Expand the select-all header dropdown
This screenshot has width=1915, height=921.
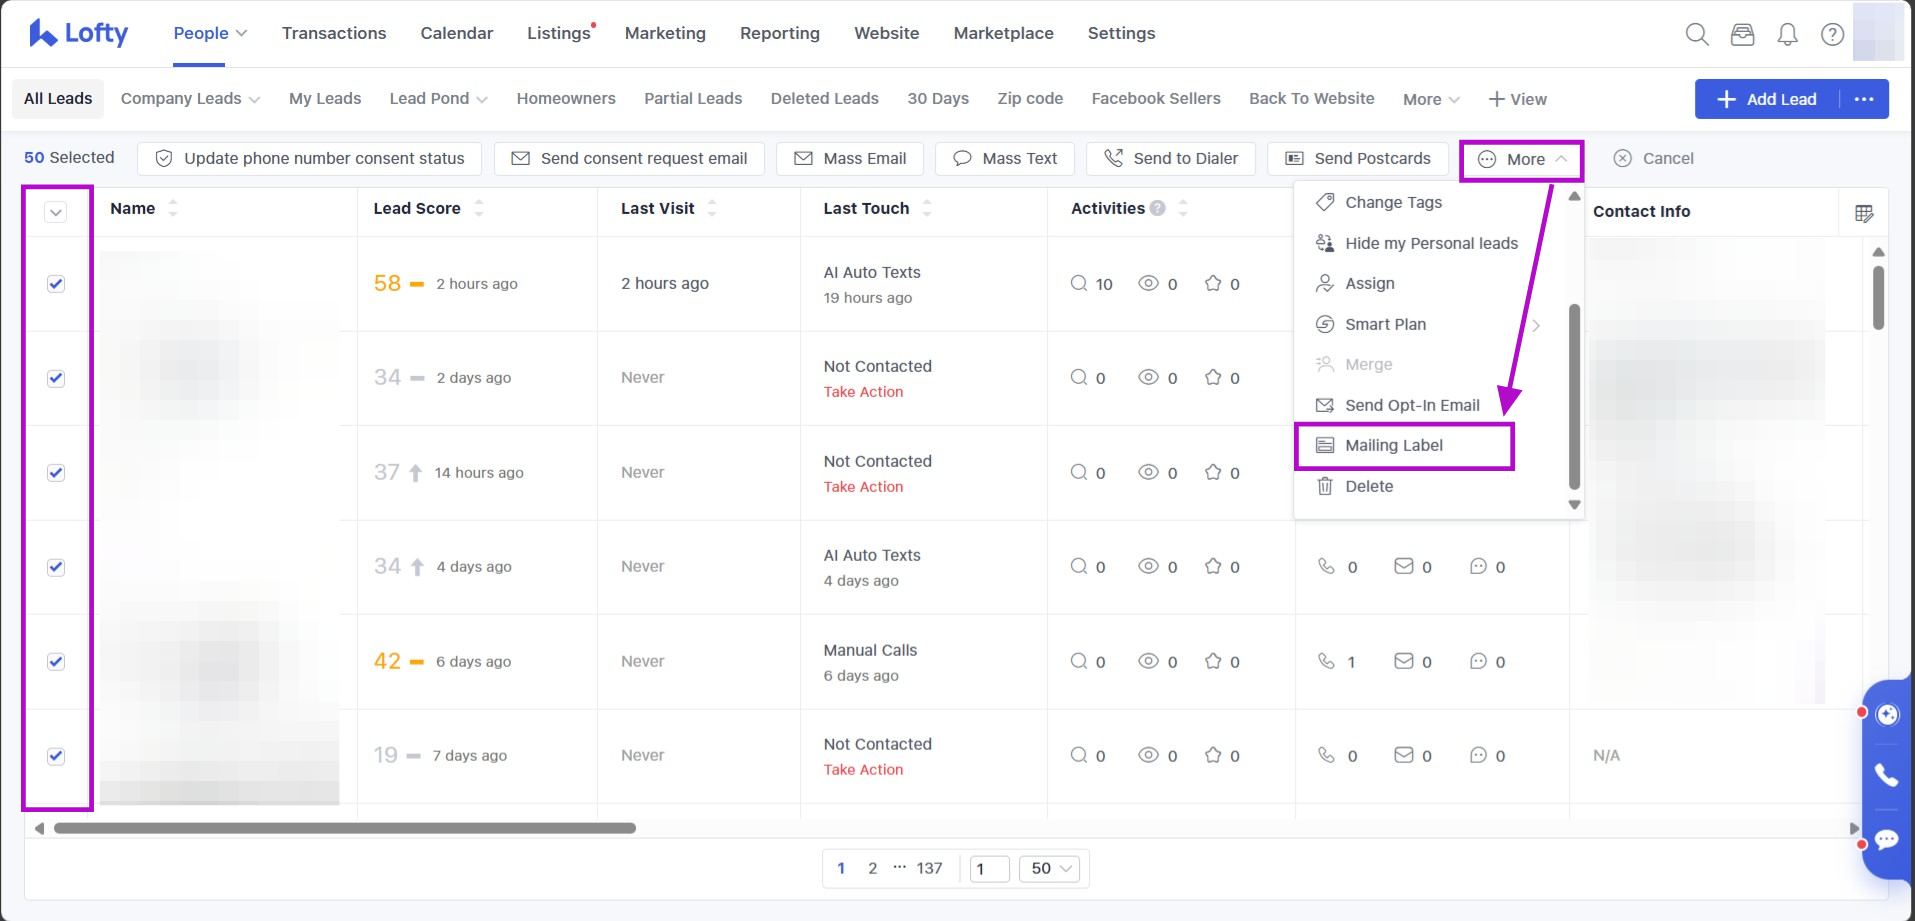(56, 212)
